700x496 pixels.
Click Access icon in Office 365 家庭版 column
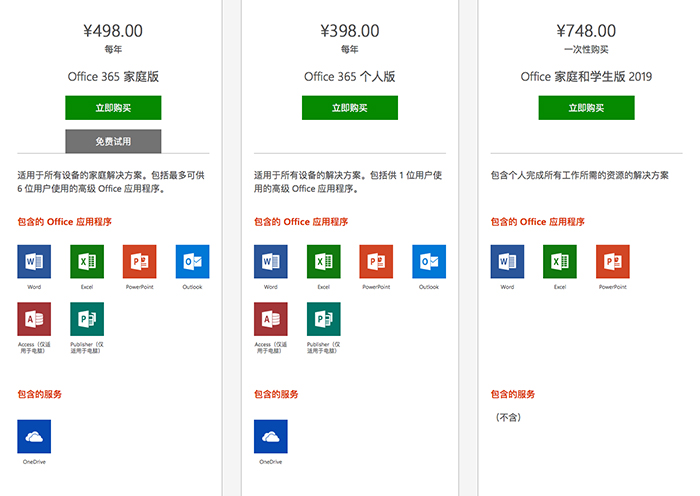pyautogui.click(x=34, y=319)
